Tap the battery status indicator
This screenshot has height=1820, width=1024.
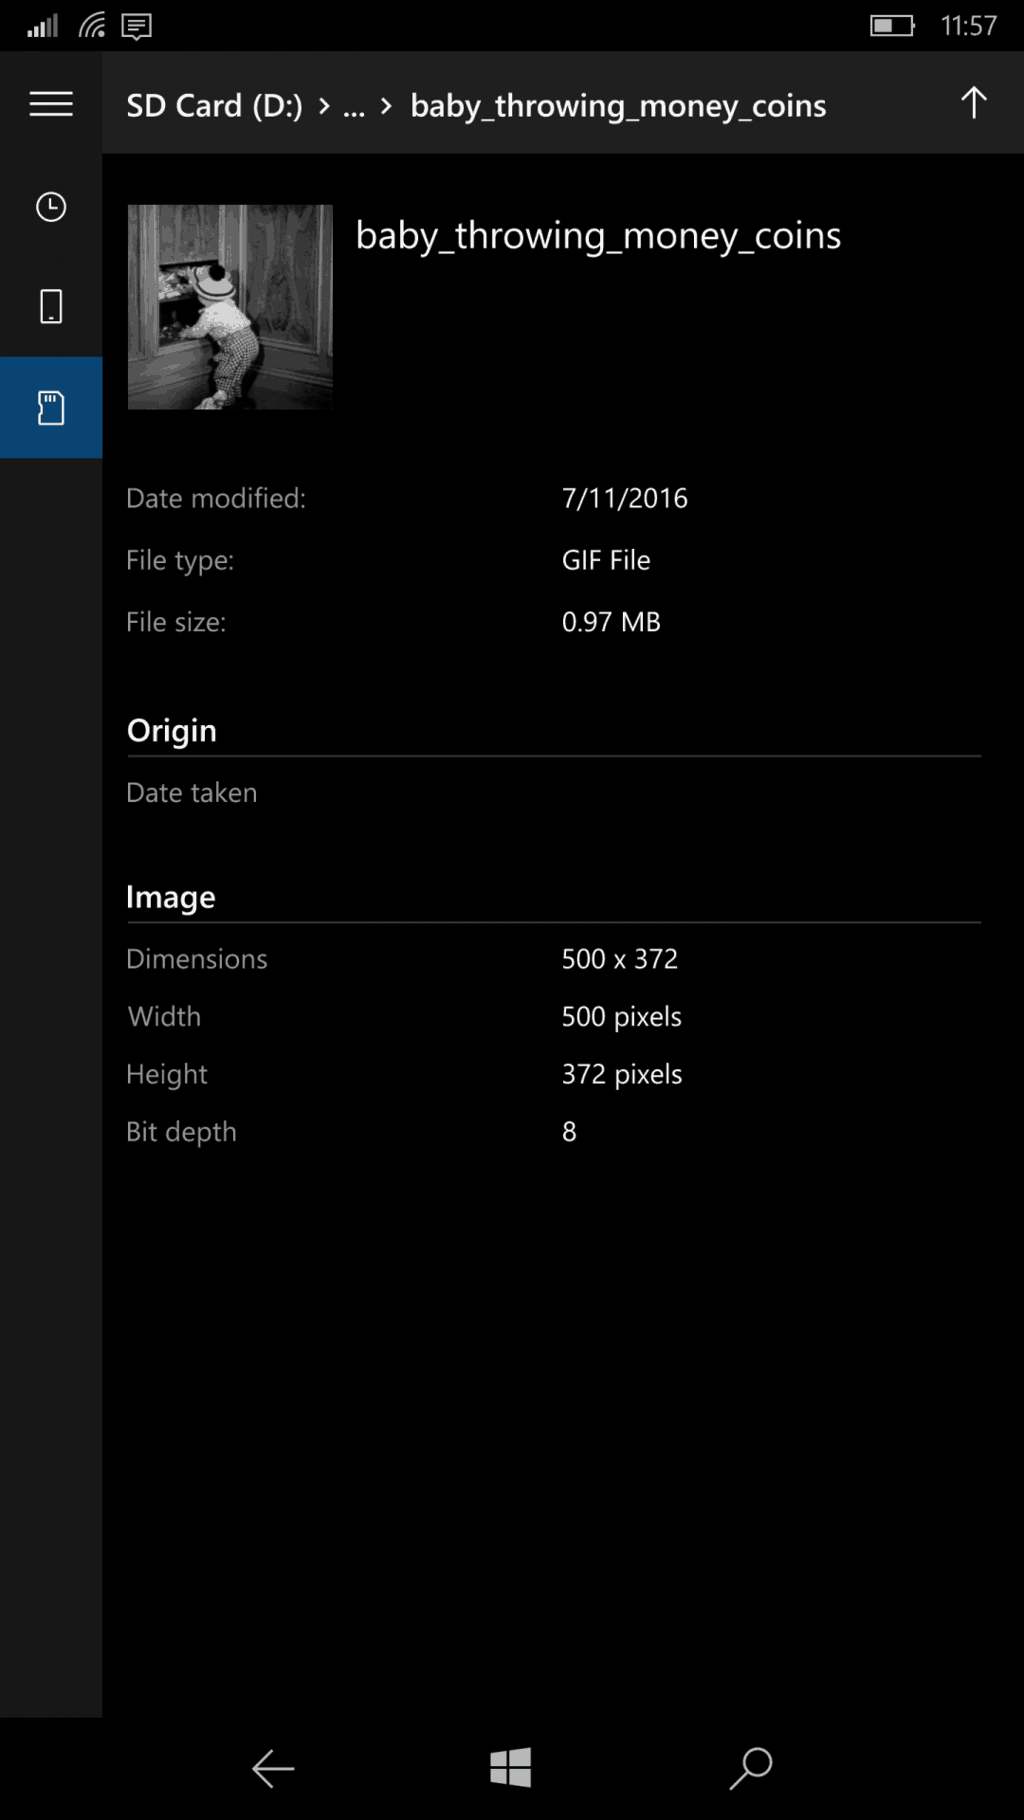click(891, 26)
